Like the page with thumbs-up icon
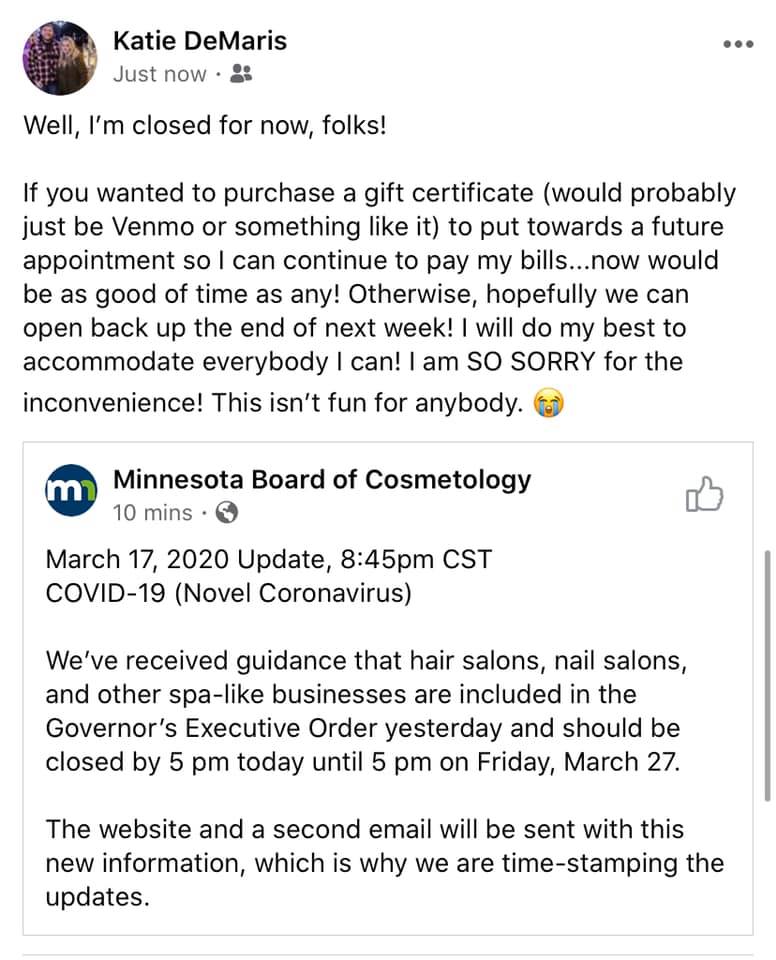 [x=704, y=494]
